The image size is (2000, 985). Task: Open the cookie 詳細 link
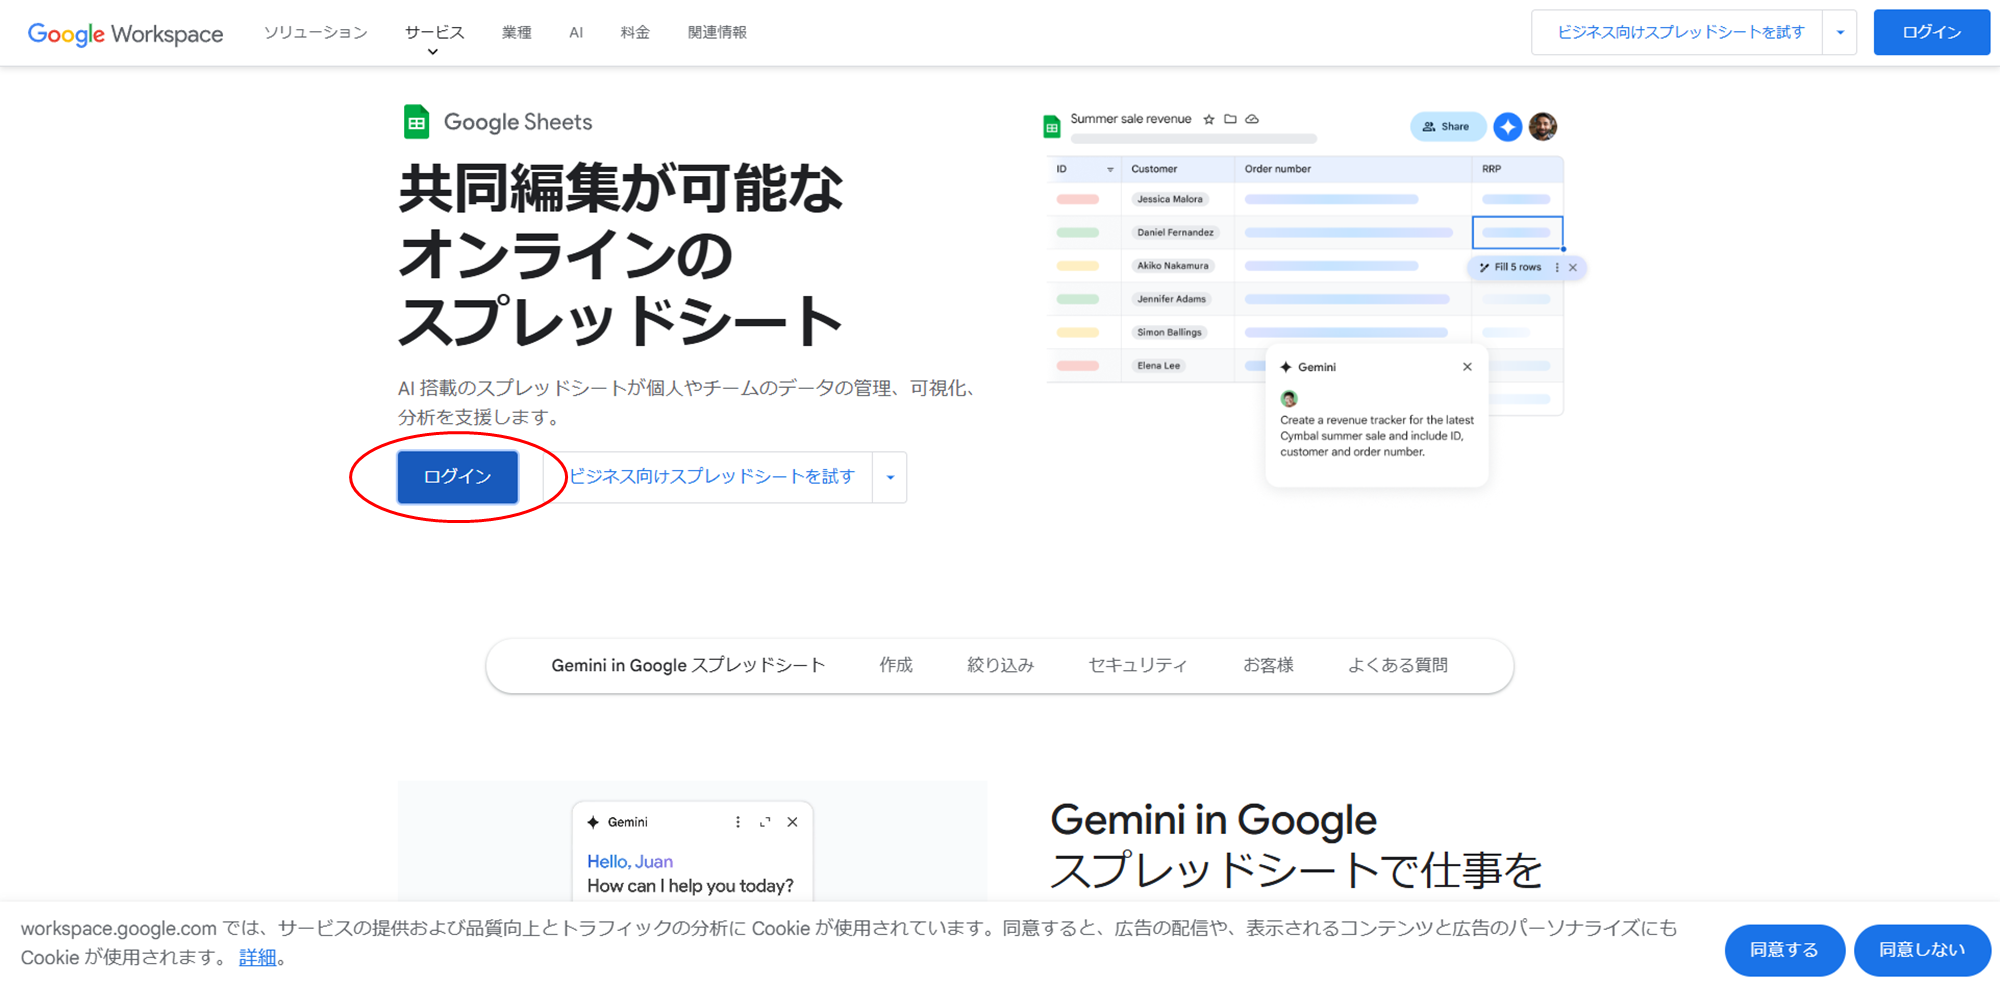pos(257,958)
